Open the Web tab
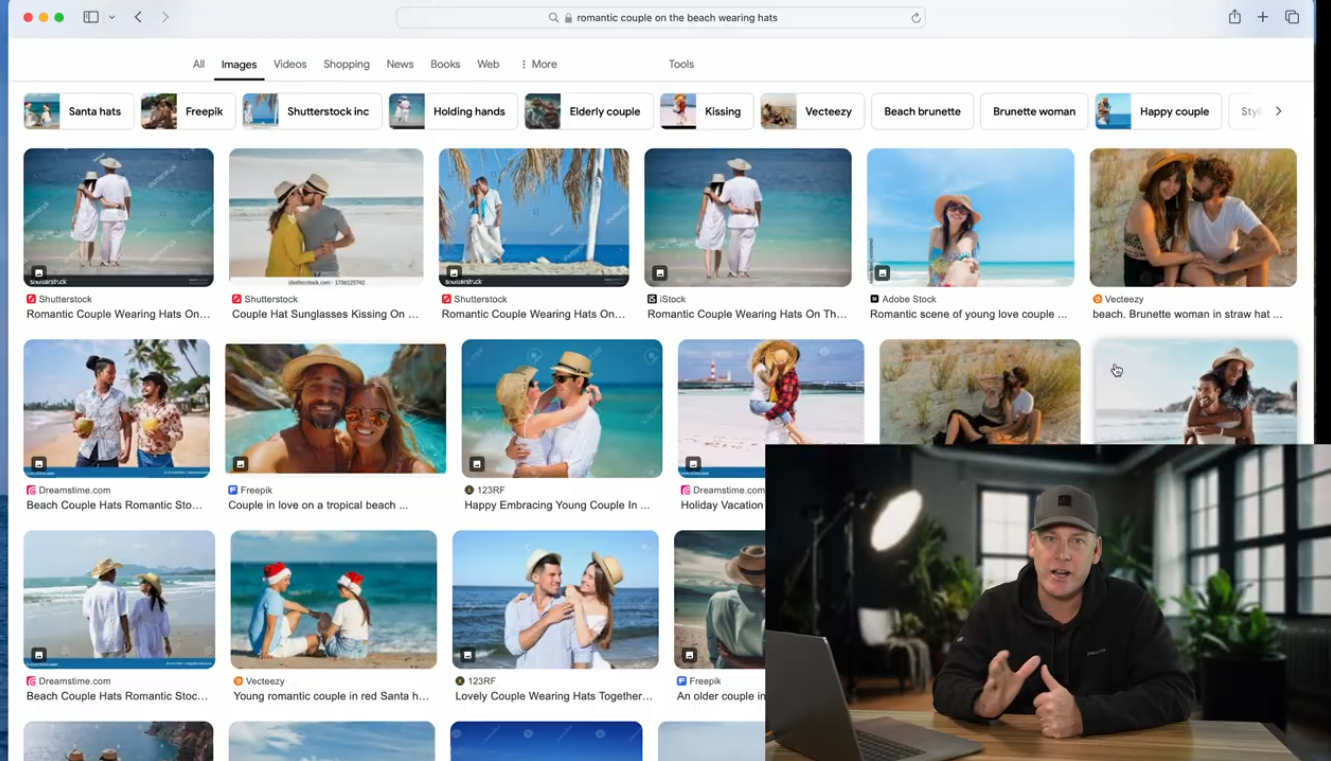1331x761 pixels. (x=488, y=64)
